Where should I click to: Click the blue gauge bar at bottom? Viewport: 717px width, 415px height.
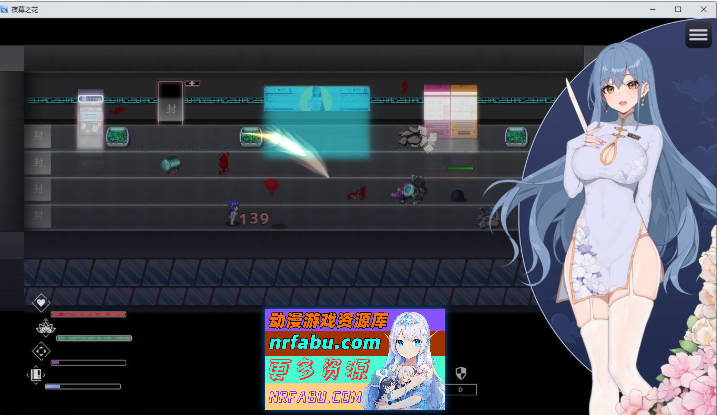point(82,386)
